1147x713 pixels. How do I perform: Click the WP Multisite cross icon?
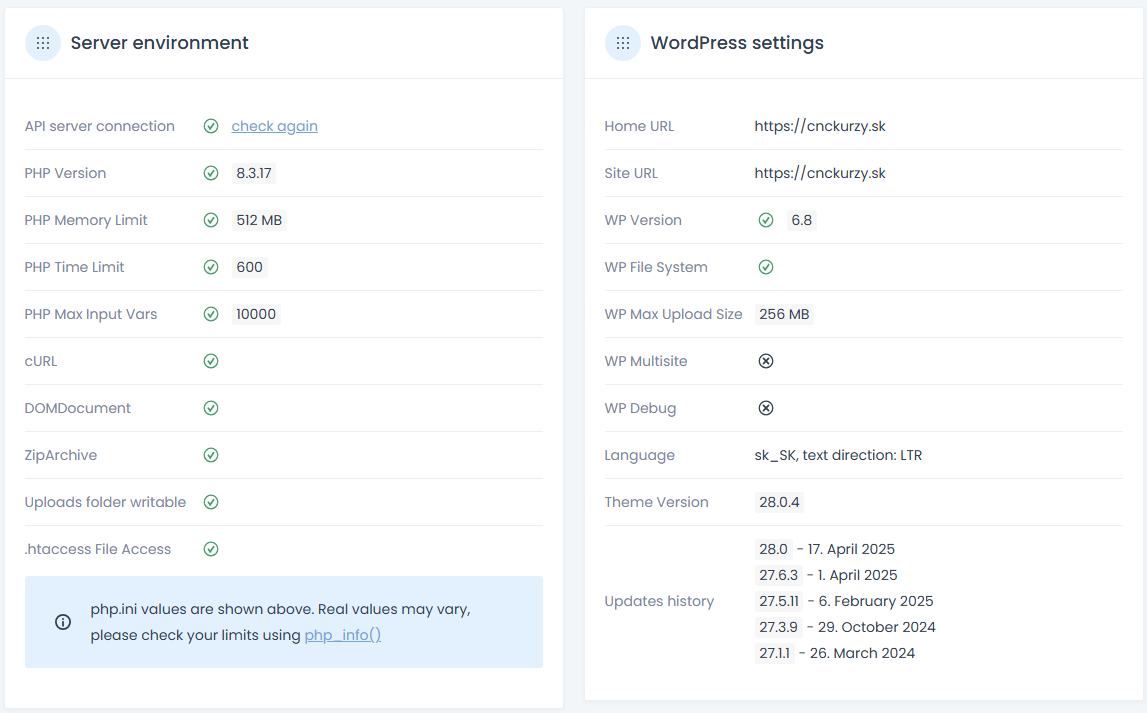(x=766, y=361)
